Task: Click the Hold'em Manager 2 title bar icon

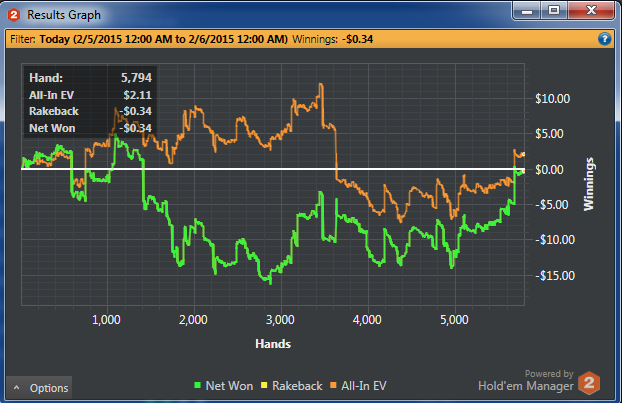Action: 14,15
